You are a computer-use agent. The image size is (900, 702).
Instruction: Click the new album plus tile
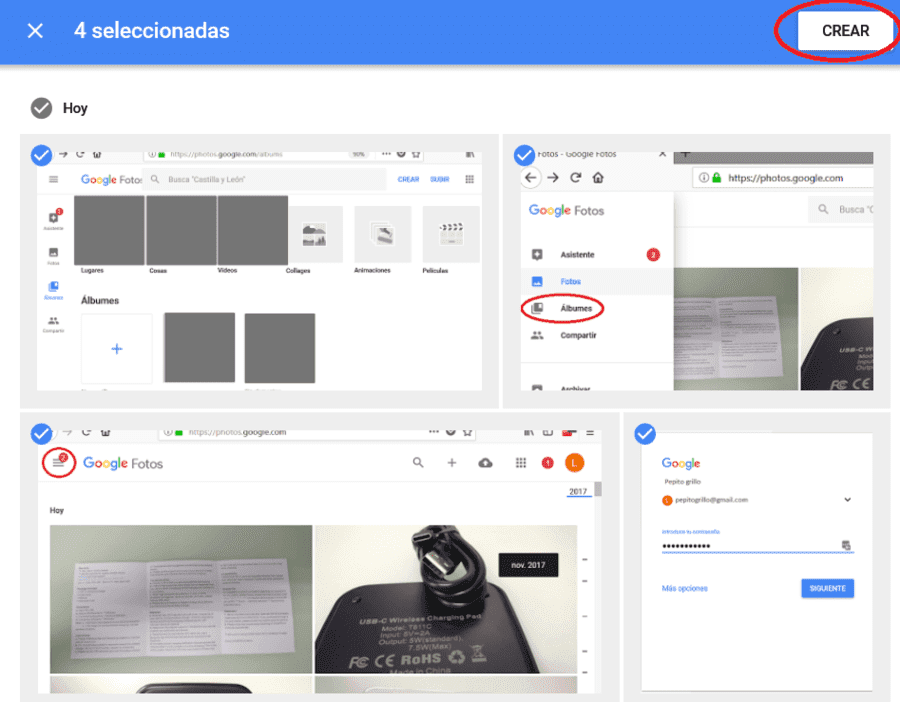pos(117,348)
